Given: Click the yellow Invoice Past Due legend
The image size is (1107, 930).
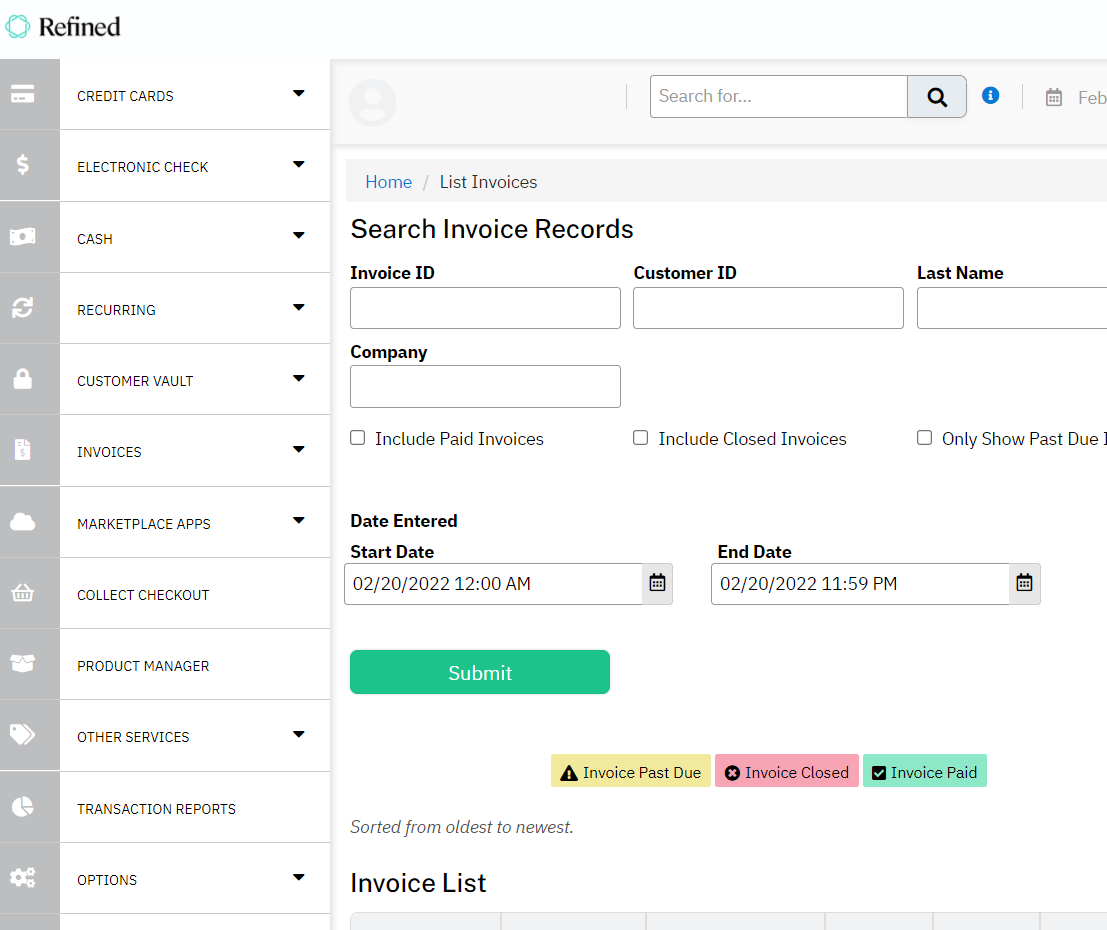Looking at the screenshot, I should [x=630, y=771].
